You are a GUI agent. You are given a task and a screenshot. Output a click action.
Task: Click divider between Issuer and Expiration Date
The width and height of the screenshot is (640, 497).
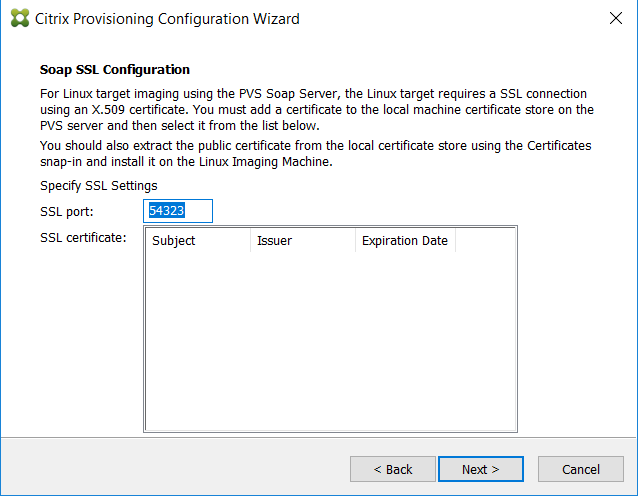(x=356, y=241)
